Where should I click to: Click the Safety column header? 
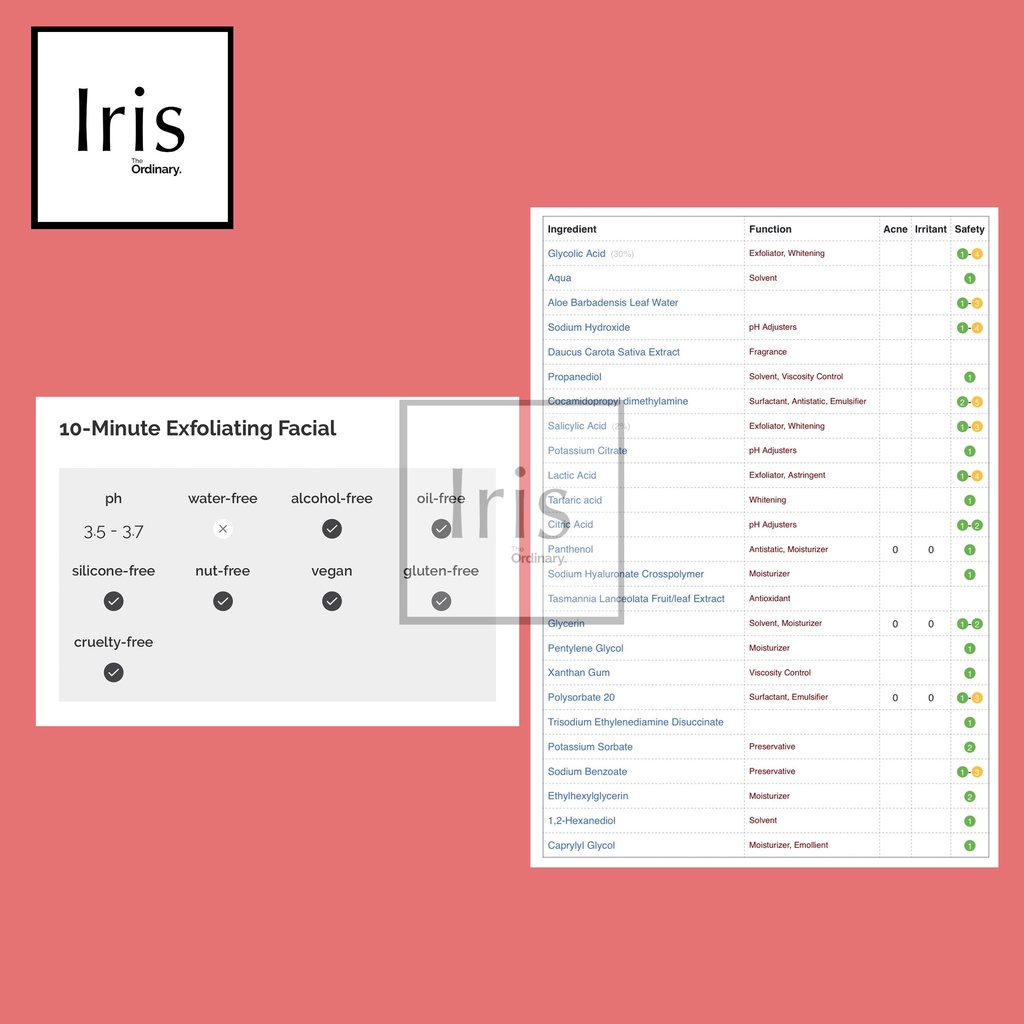pyautogui.click(x=969, y=229)
